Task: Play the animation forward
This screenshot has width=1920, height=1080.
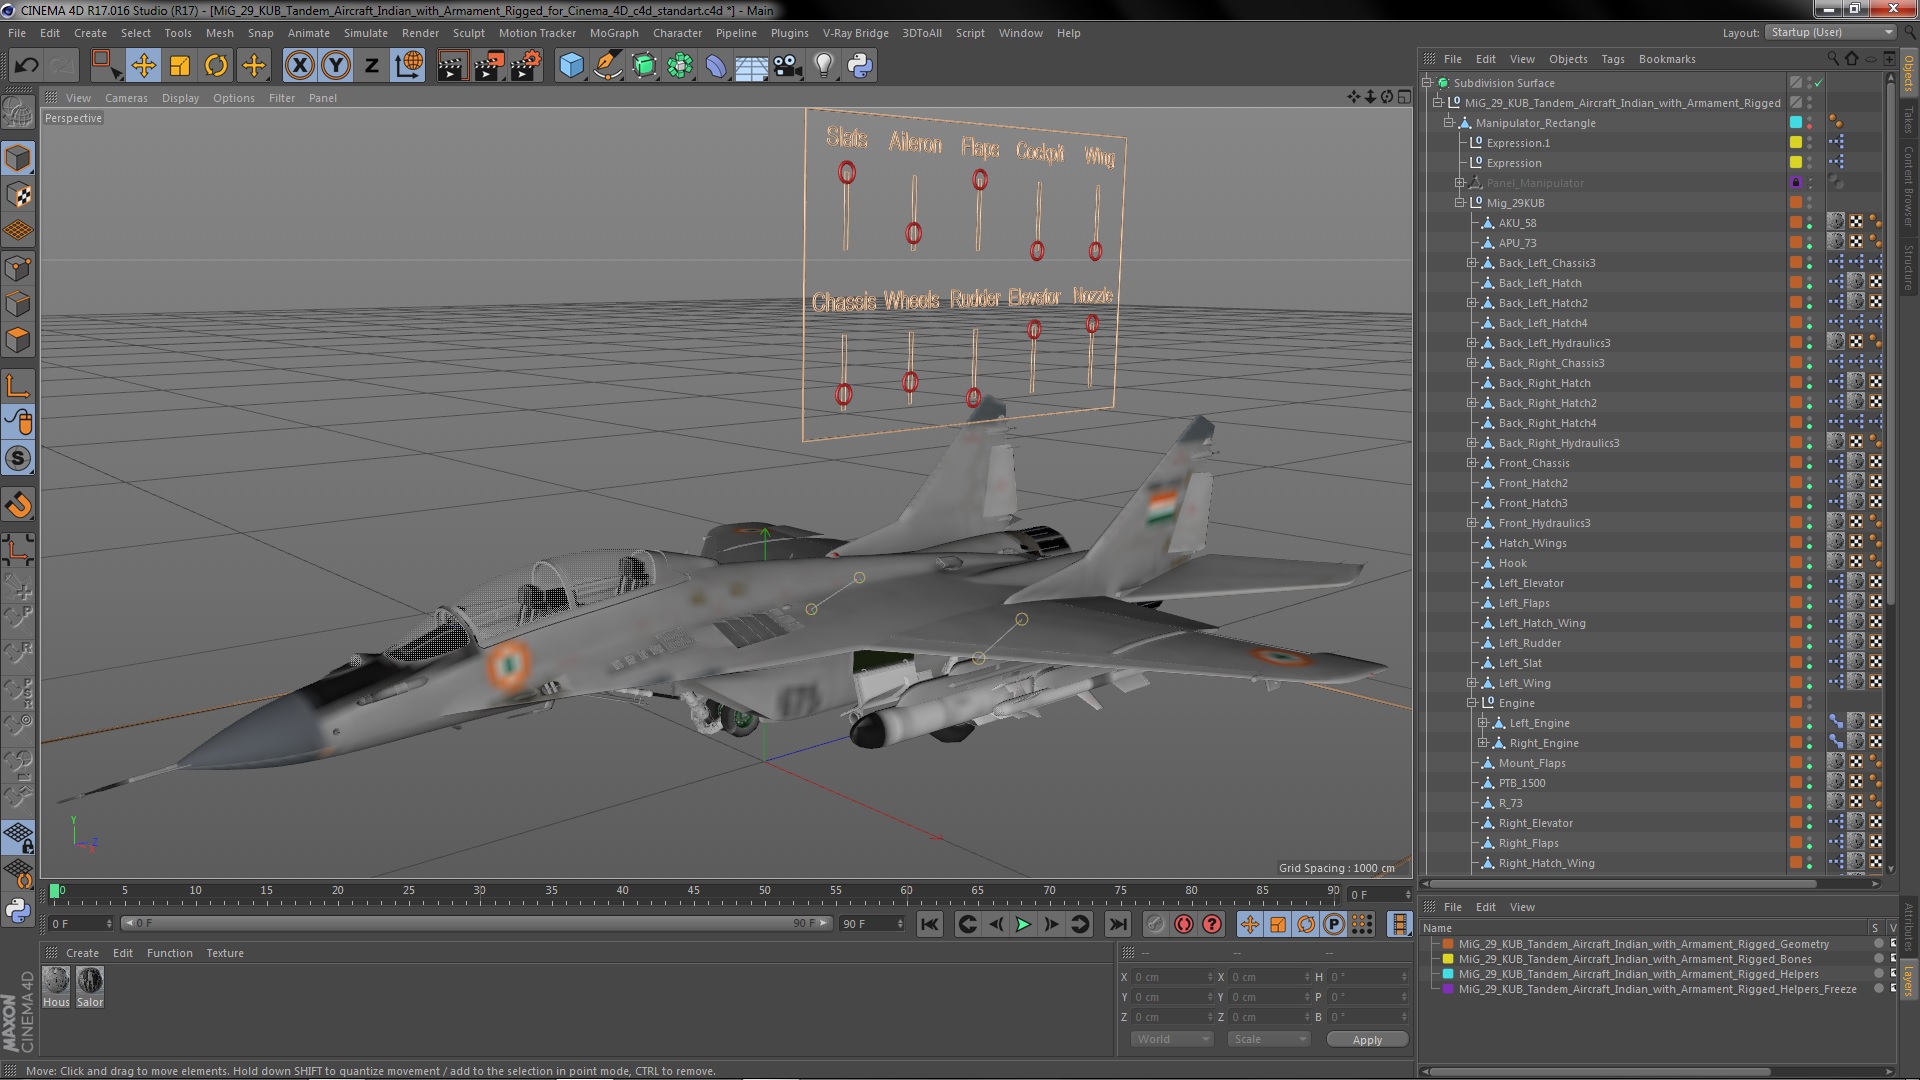Action: 1022,924
